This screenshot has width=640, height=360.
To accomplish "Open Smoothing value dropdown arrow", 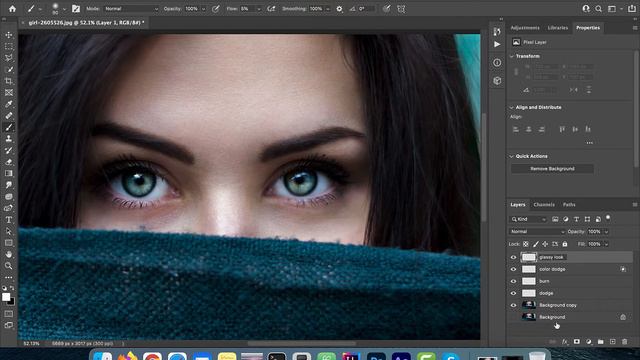I will [328, 9].
